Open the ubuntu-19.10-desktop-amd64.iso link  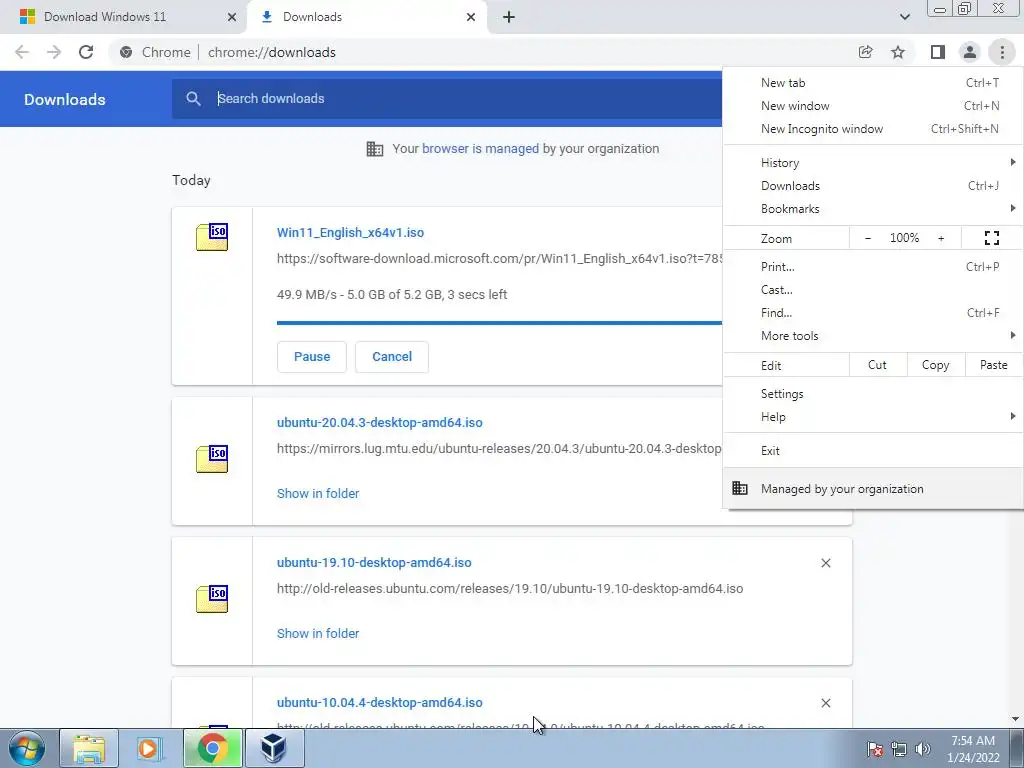tap(374, 562)
